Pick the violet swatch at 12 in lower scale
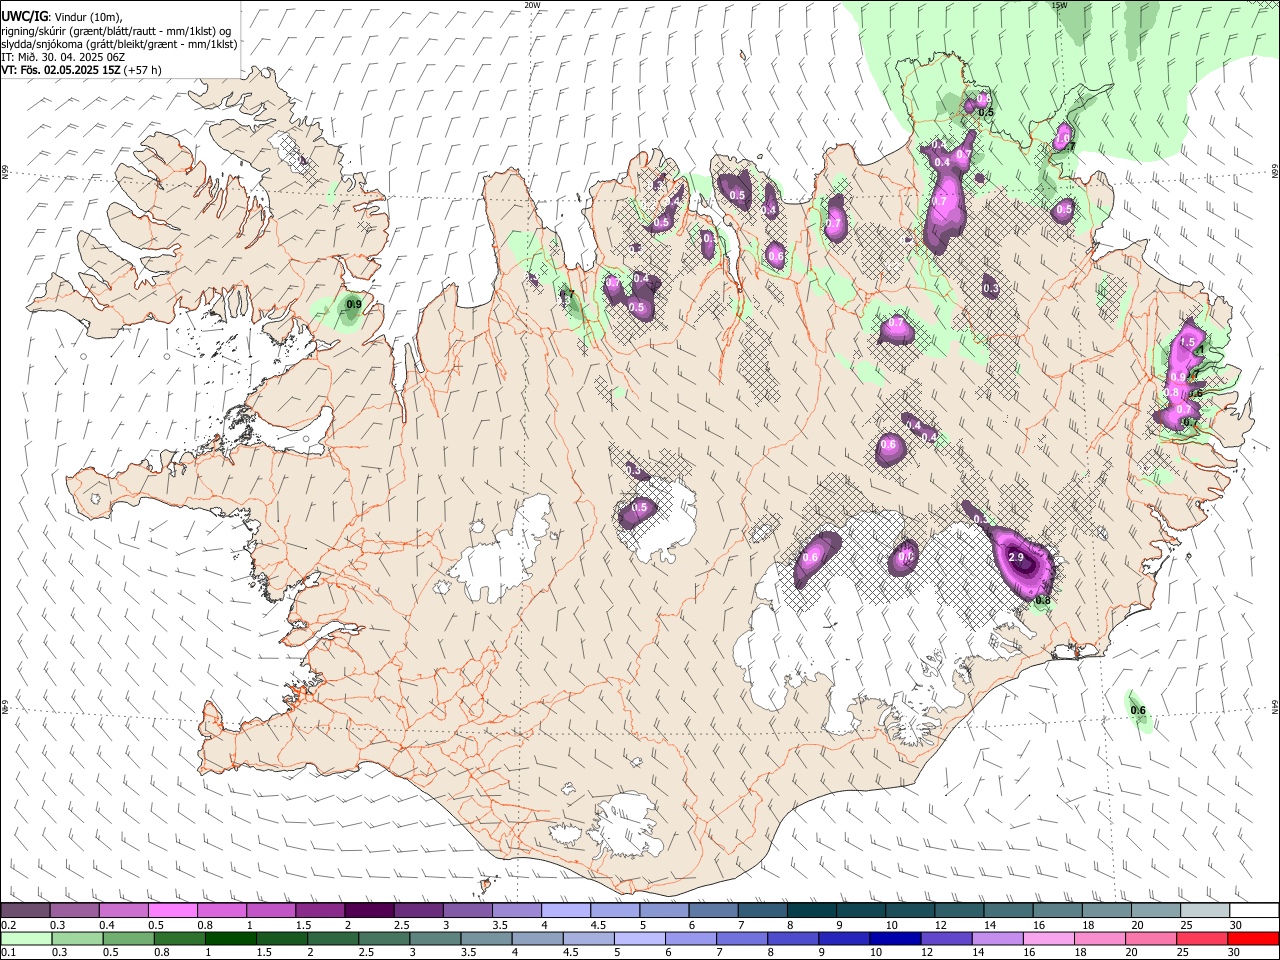The height and width of the screenshot is (960, 1280). pyautogui.click(x=946, y=938)
